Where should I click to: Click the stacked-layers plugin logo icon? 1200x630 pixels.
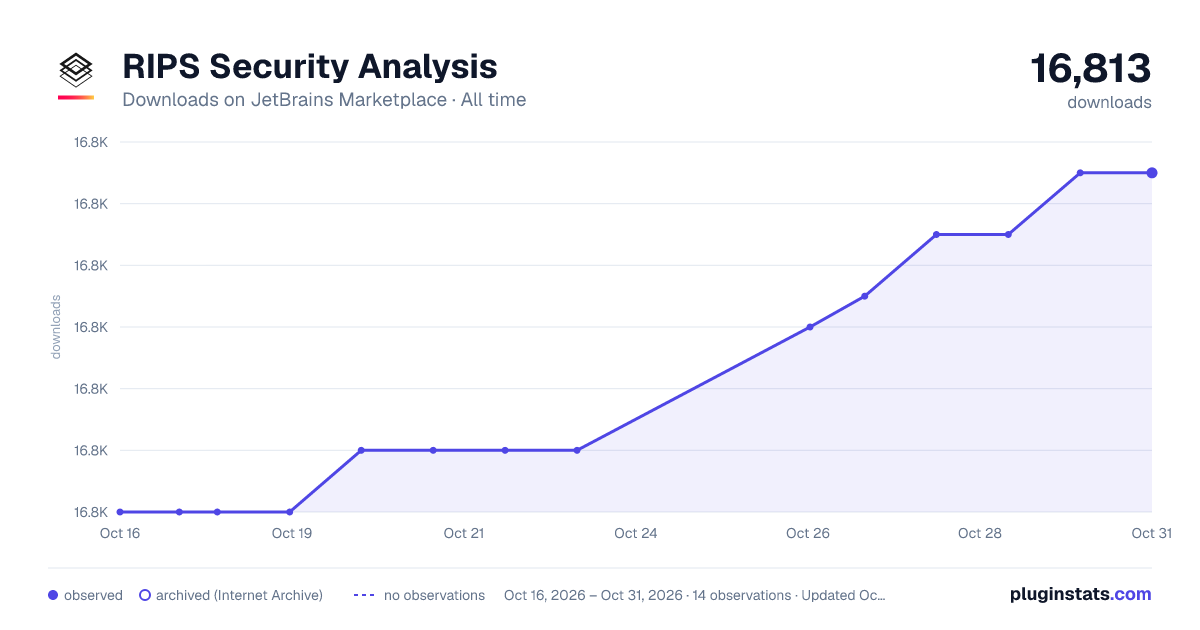pyautogui.click(x=76, y=70)
